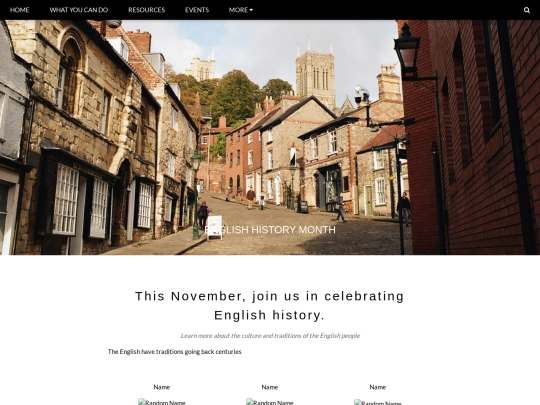This screenshot has width=540, height=405.
Task: Click the italic 'Learn more about the culture' subtitle
Action: pos(270,335)
